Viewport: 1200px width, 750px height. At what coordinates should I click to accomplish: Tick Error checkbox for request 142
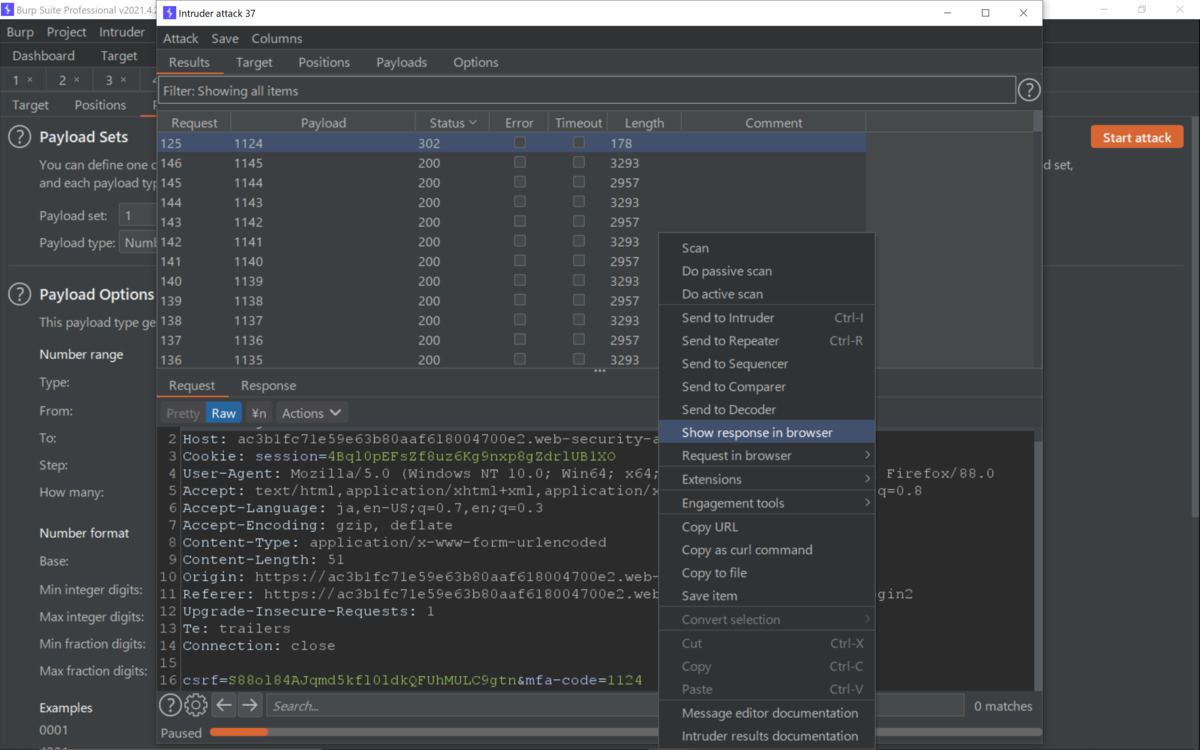[x=519, y=241]
